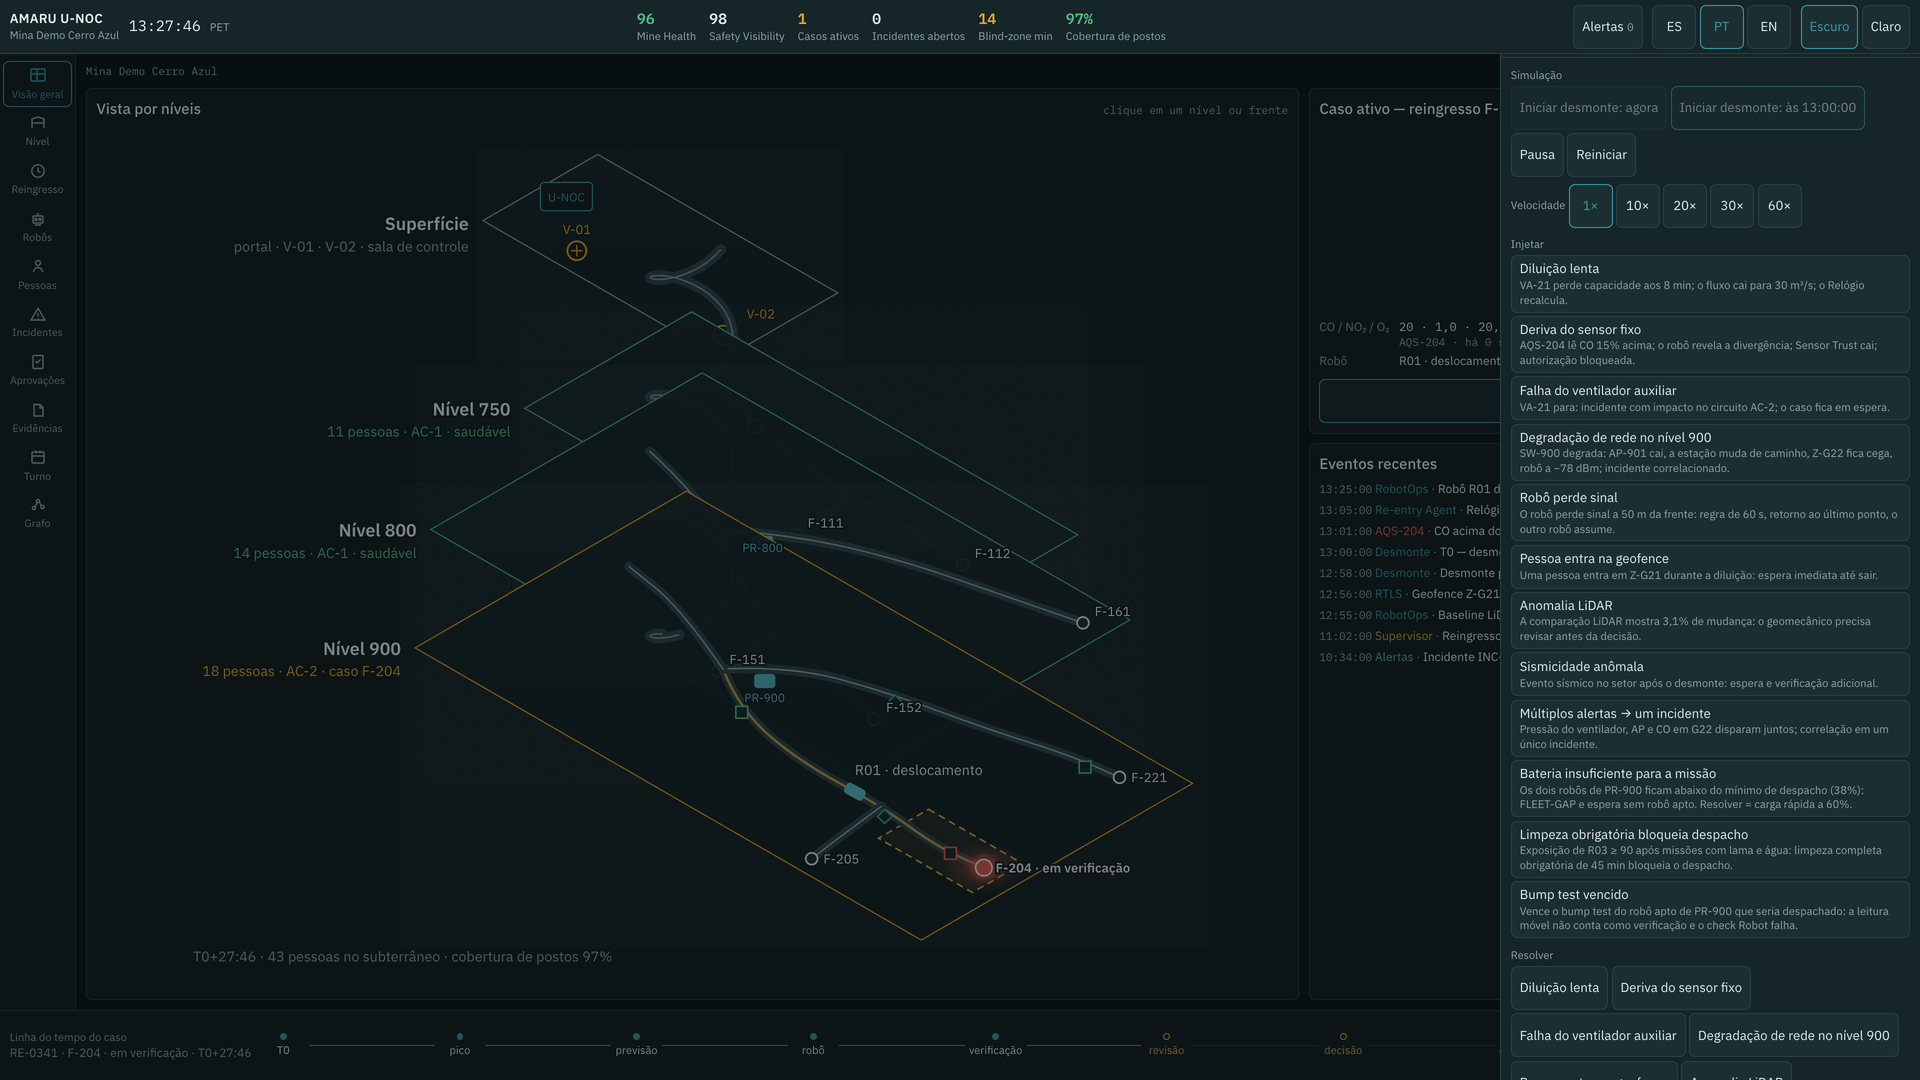Image resolution: width=1920 pixels, height=1080 pixels.
Task: Switch language to ES
Action: coord(1674,27)
